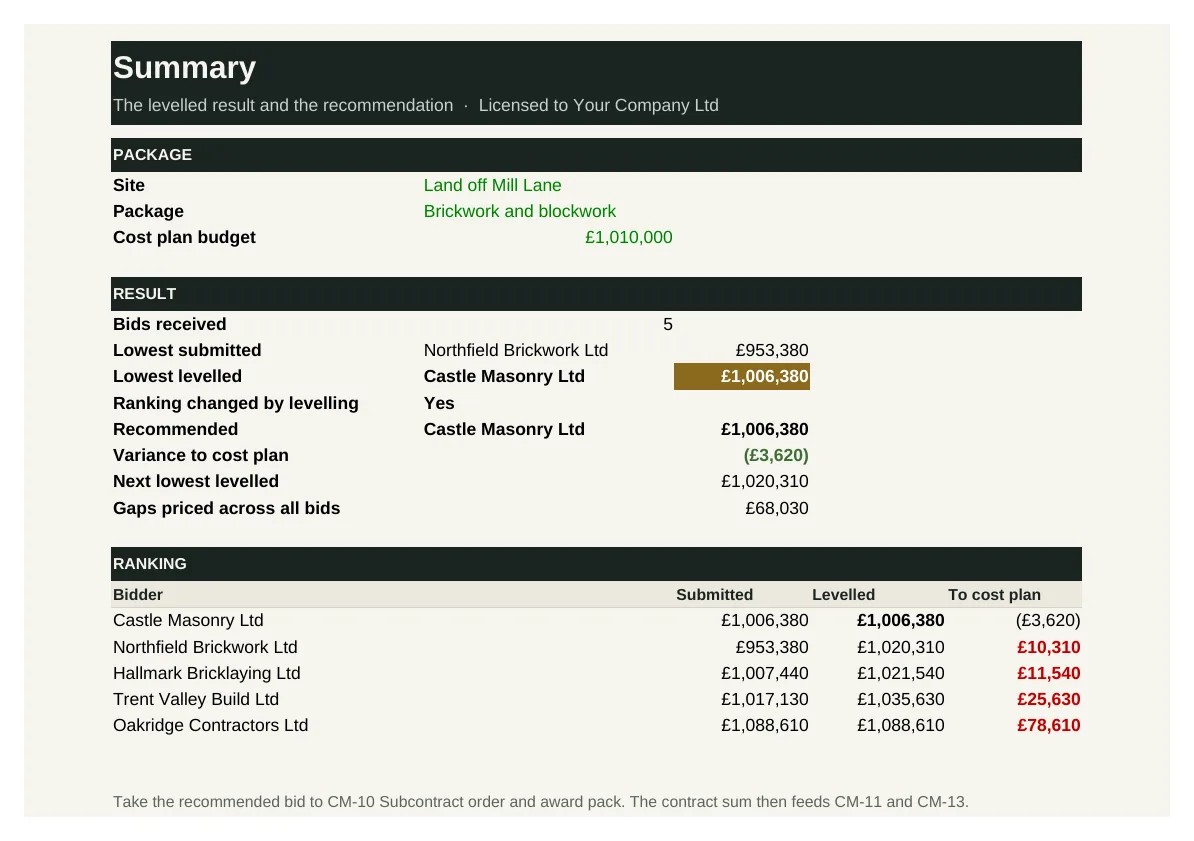Select Northfield Brickwork Ltd in Lowest submitted row
This screenshot has width=1194, height=841.
(x=516, y=350)
